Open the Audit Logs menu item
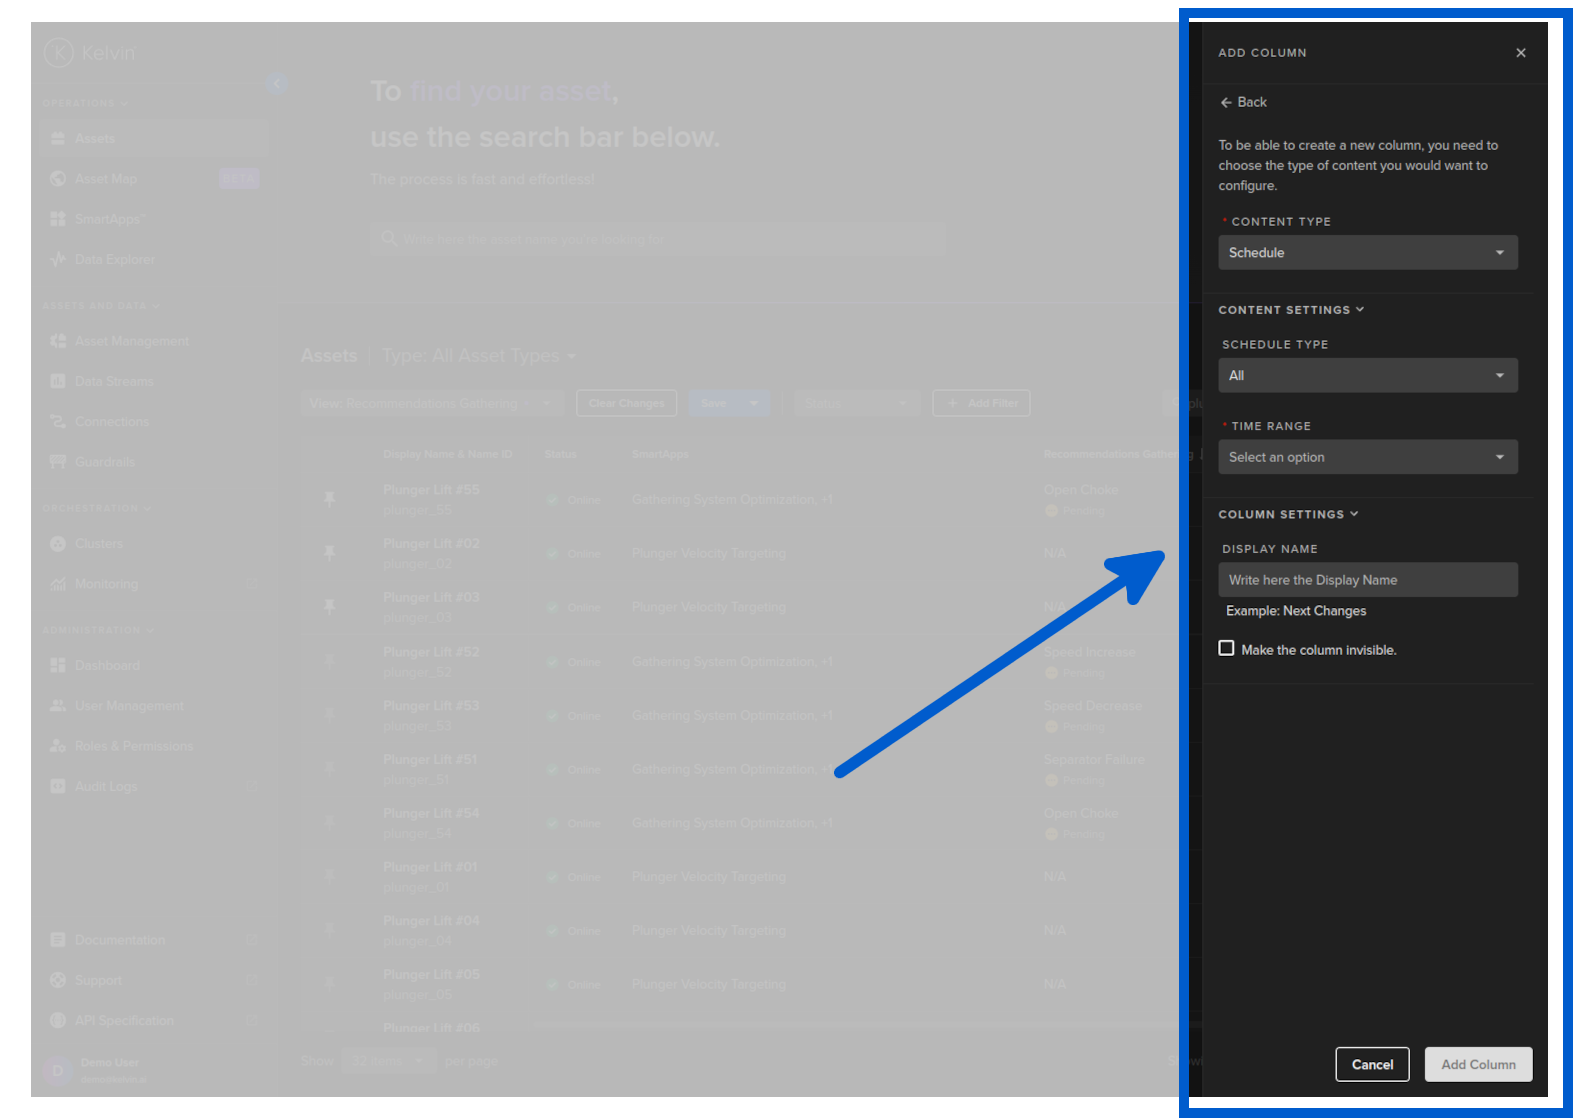The image size is (1580, 1120). pos(106,787)
